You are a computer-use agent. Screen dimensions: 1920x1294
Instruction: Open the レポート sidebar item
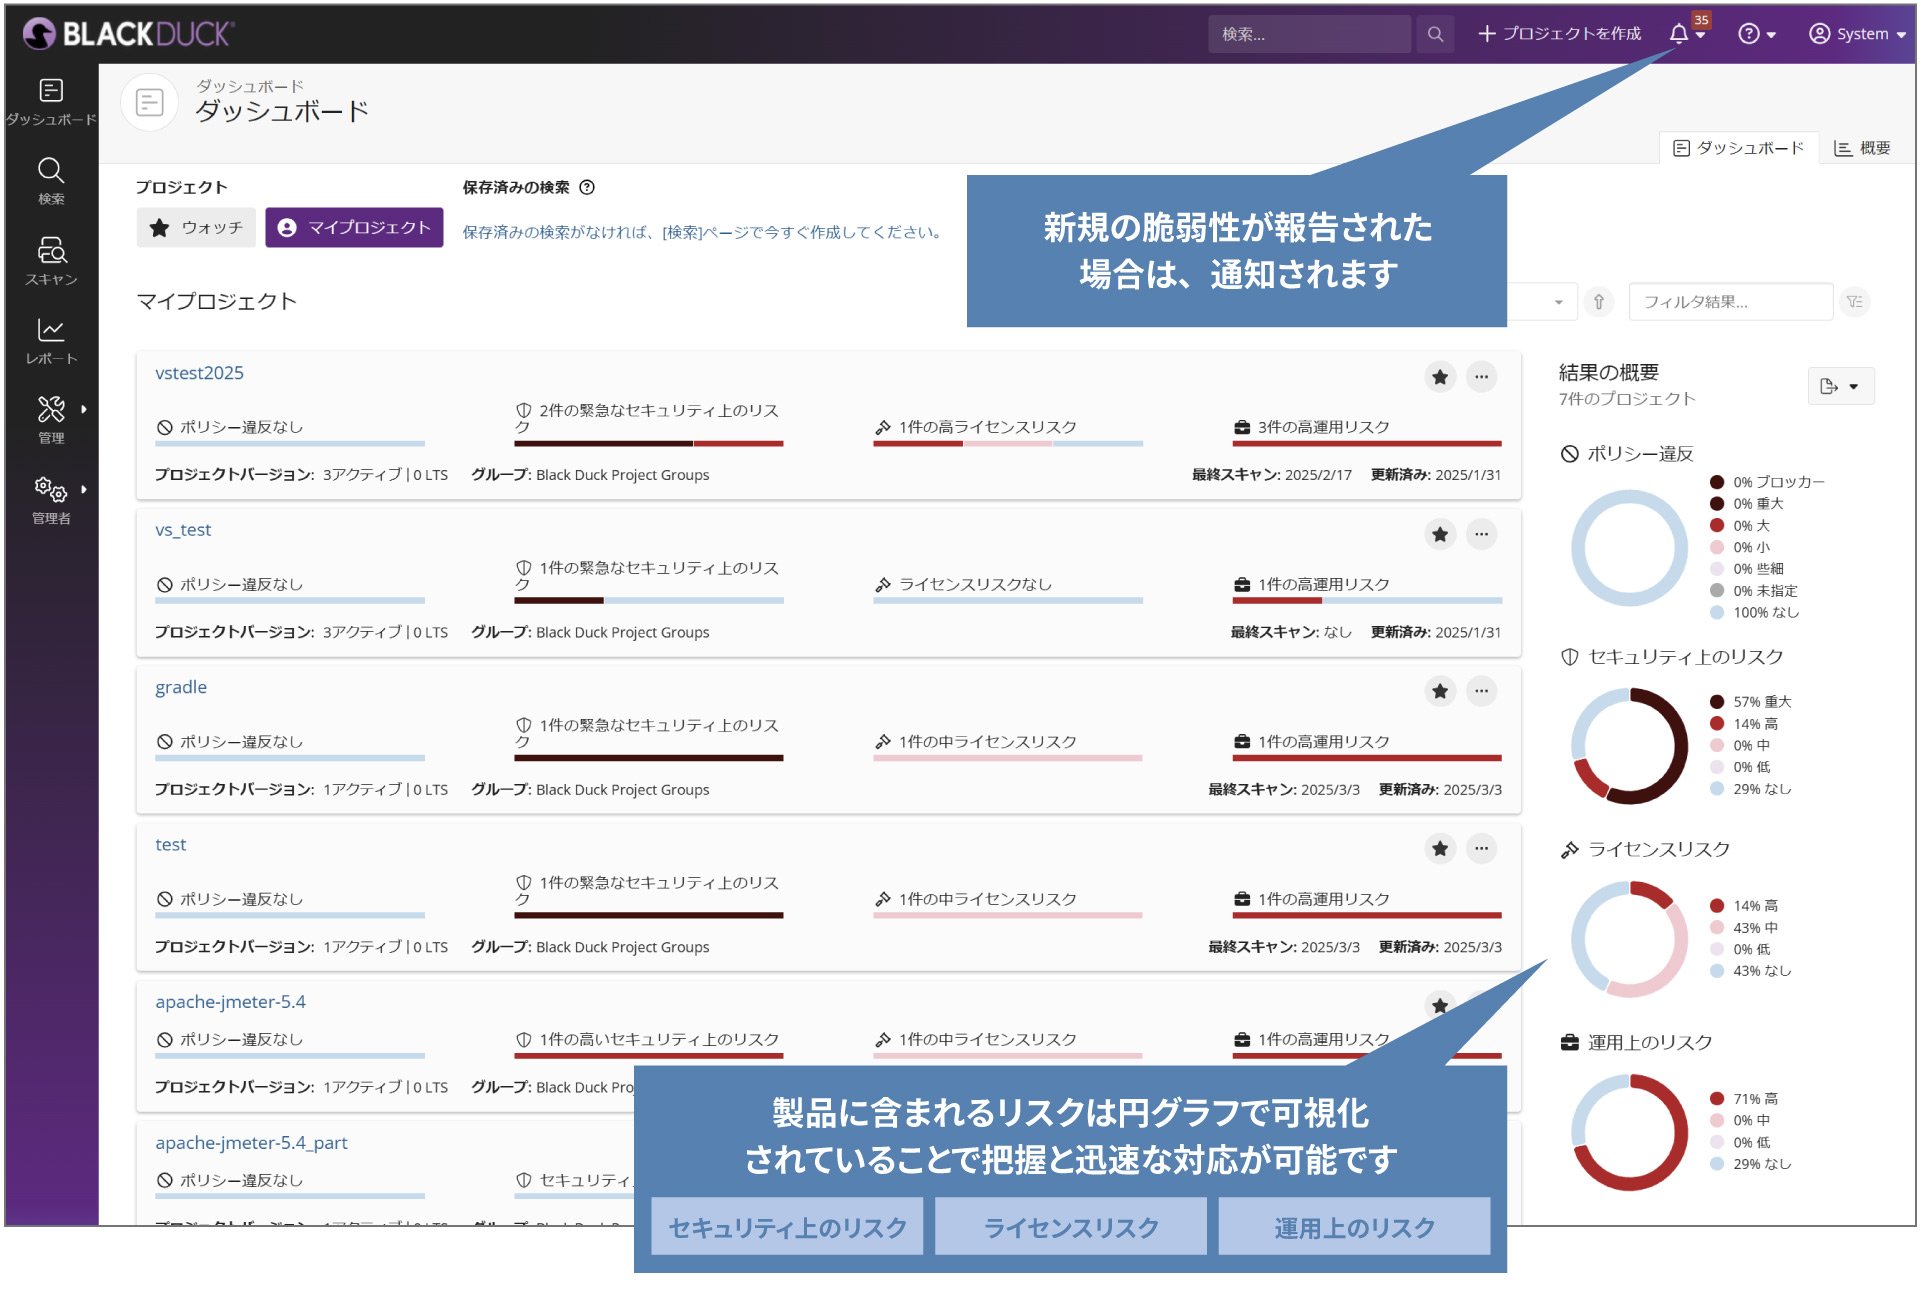pyautogui.click(x=51, y=341)
